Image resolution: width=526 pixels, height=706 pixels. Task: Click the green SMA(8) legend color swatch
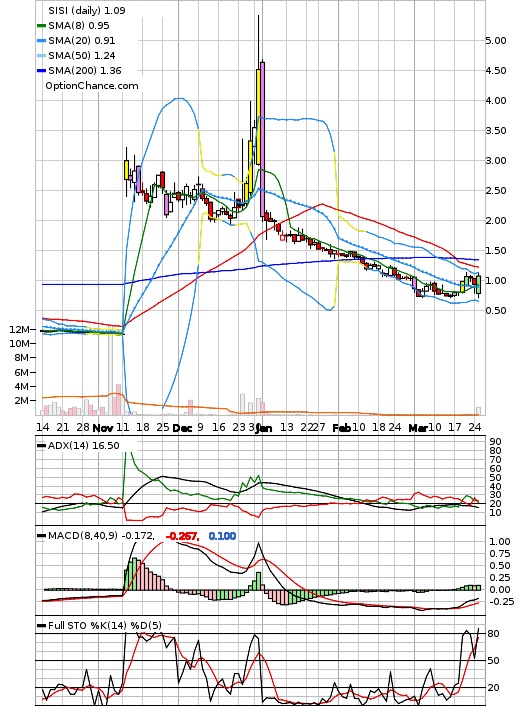(x=41, y=26)
